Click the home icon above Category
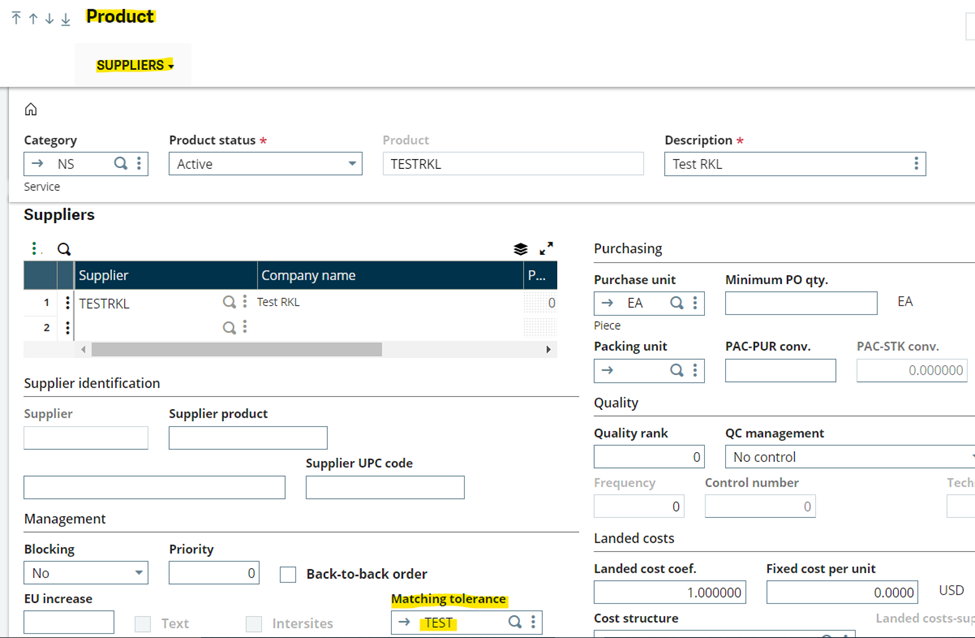The height and width of the screenshot is (638, 975). [x=31, y=108]
